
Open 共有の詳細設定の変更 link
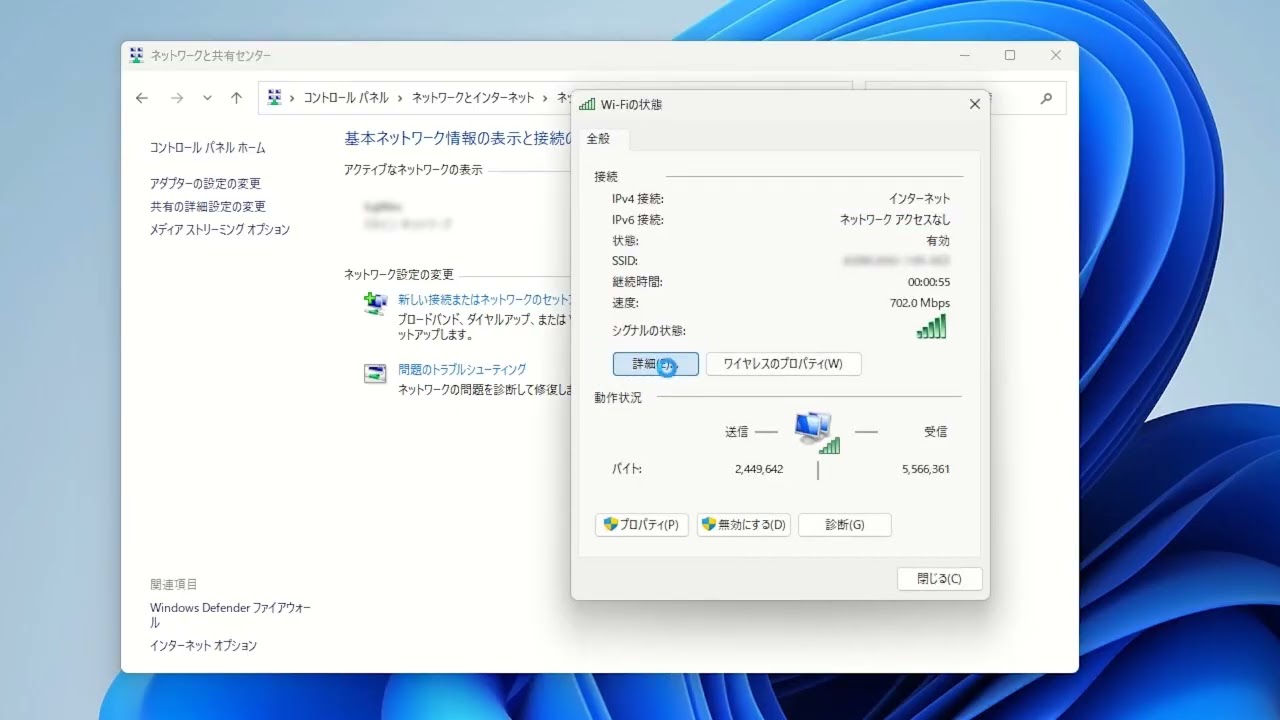click(x=208, y=207)
